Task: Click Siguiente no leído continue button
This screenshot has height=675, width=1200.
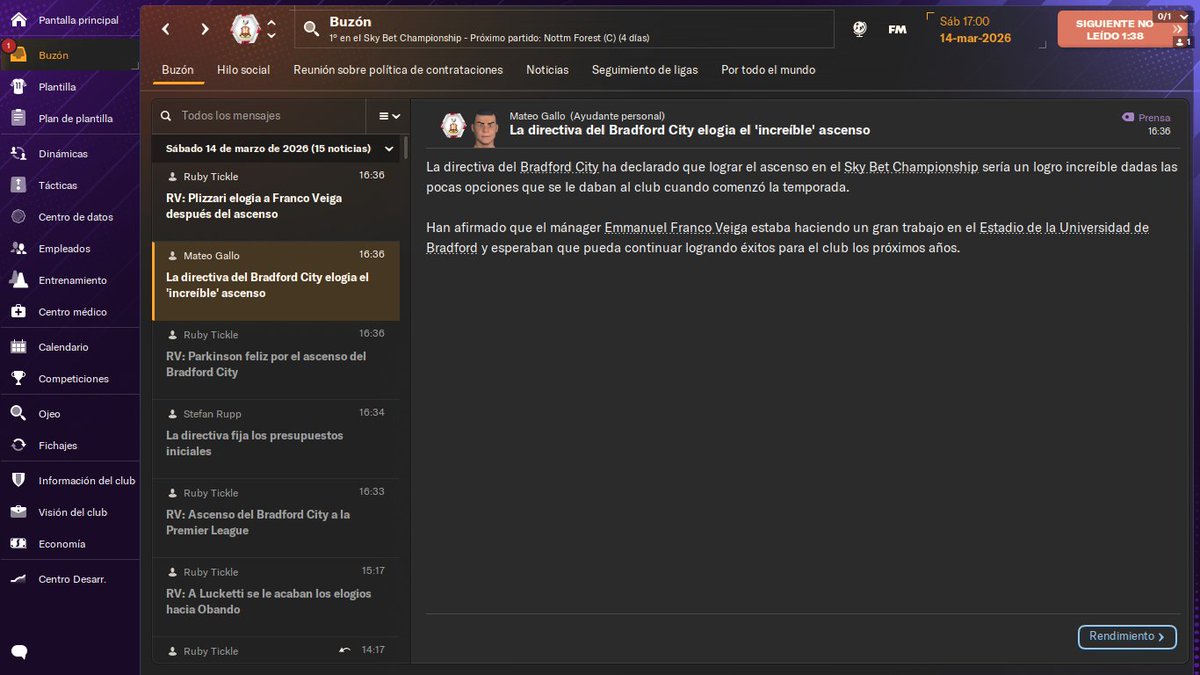Action: (x=1114, y=29)
